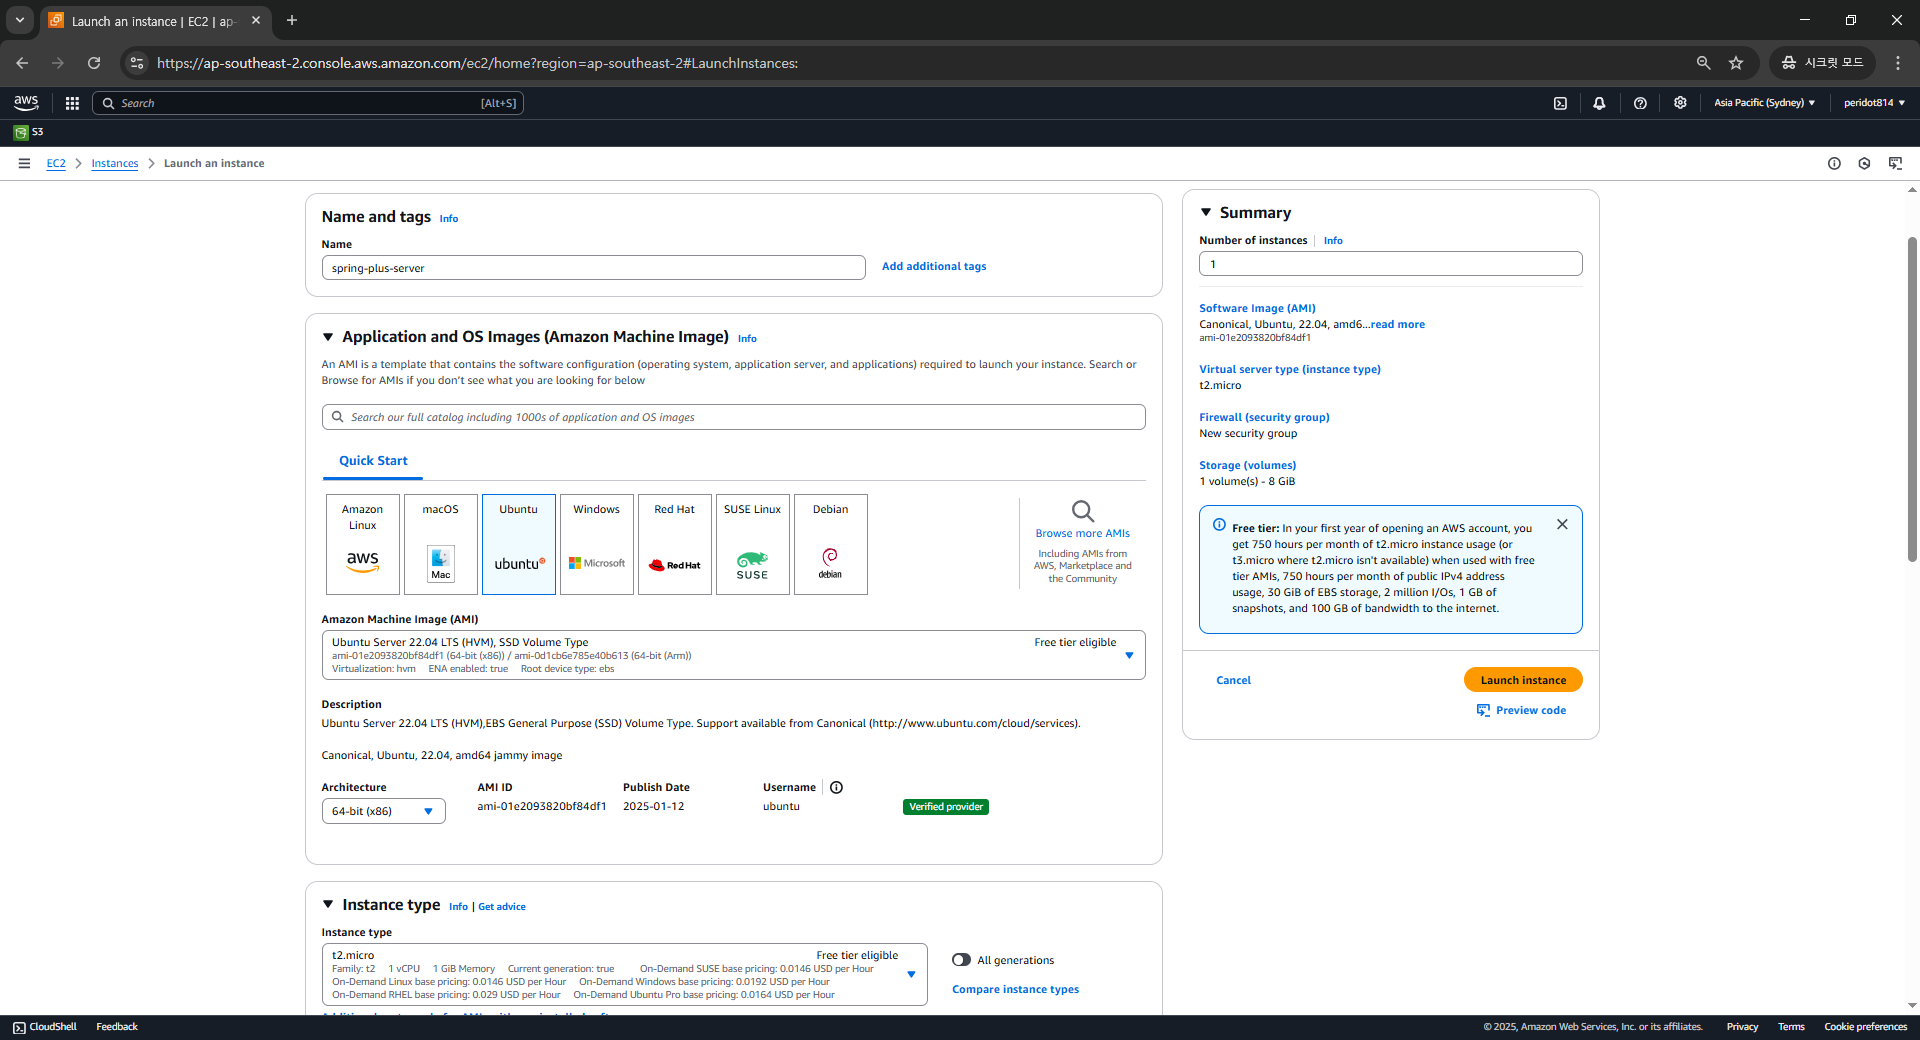
Task: Go to the Instances breadcrumb
Action: coord(115,164)
